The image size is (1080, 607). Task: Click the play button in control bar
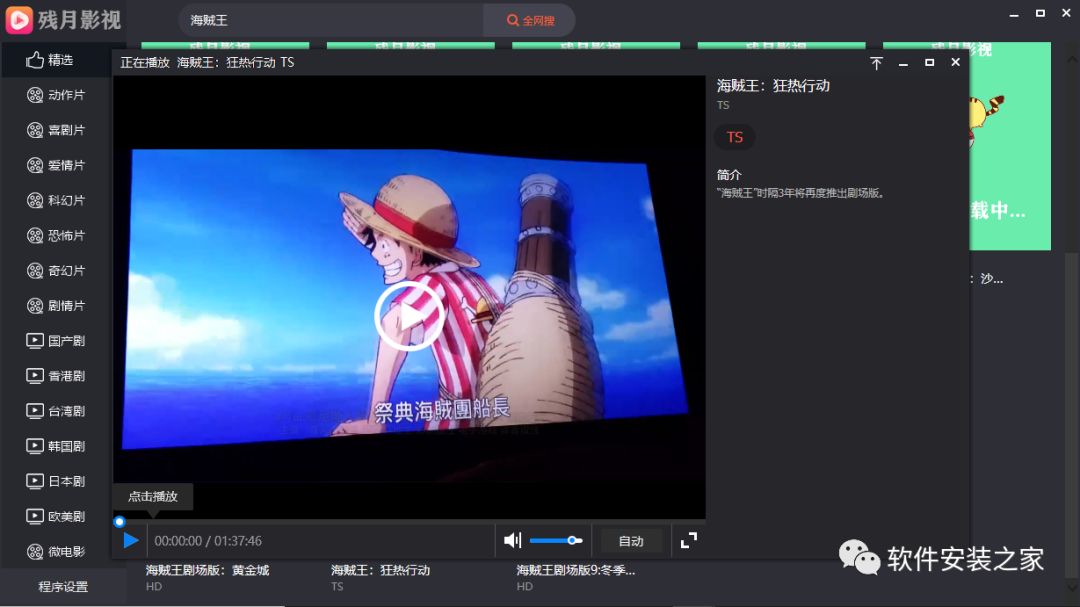(x=130, y=541)
